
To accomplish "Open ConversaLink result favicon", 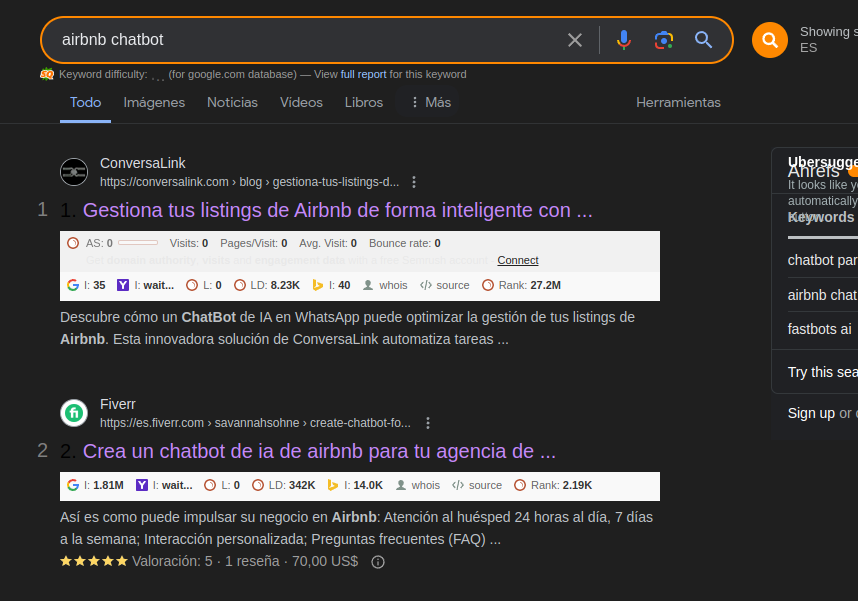I will click(74, 172).
